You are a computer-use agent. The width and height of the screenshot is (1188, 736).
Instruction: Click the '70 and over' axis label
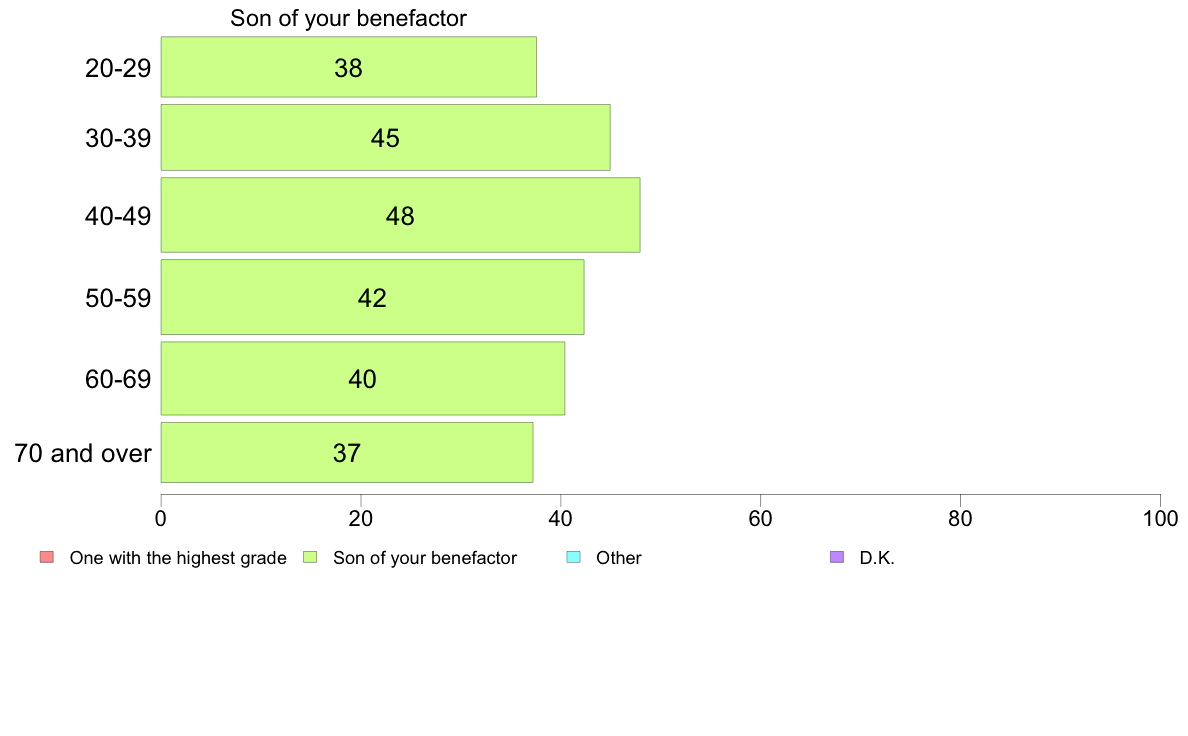[x=83, y=453]
